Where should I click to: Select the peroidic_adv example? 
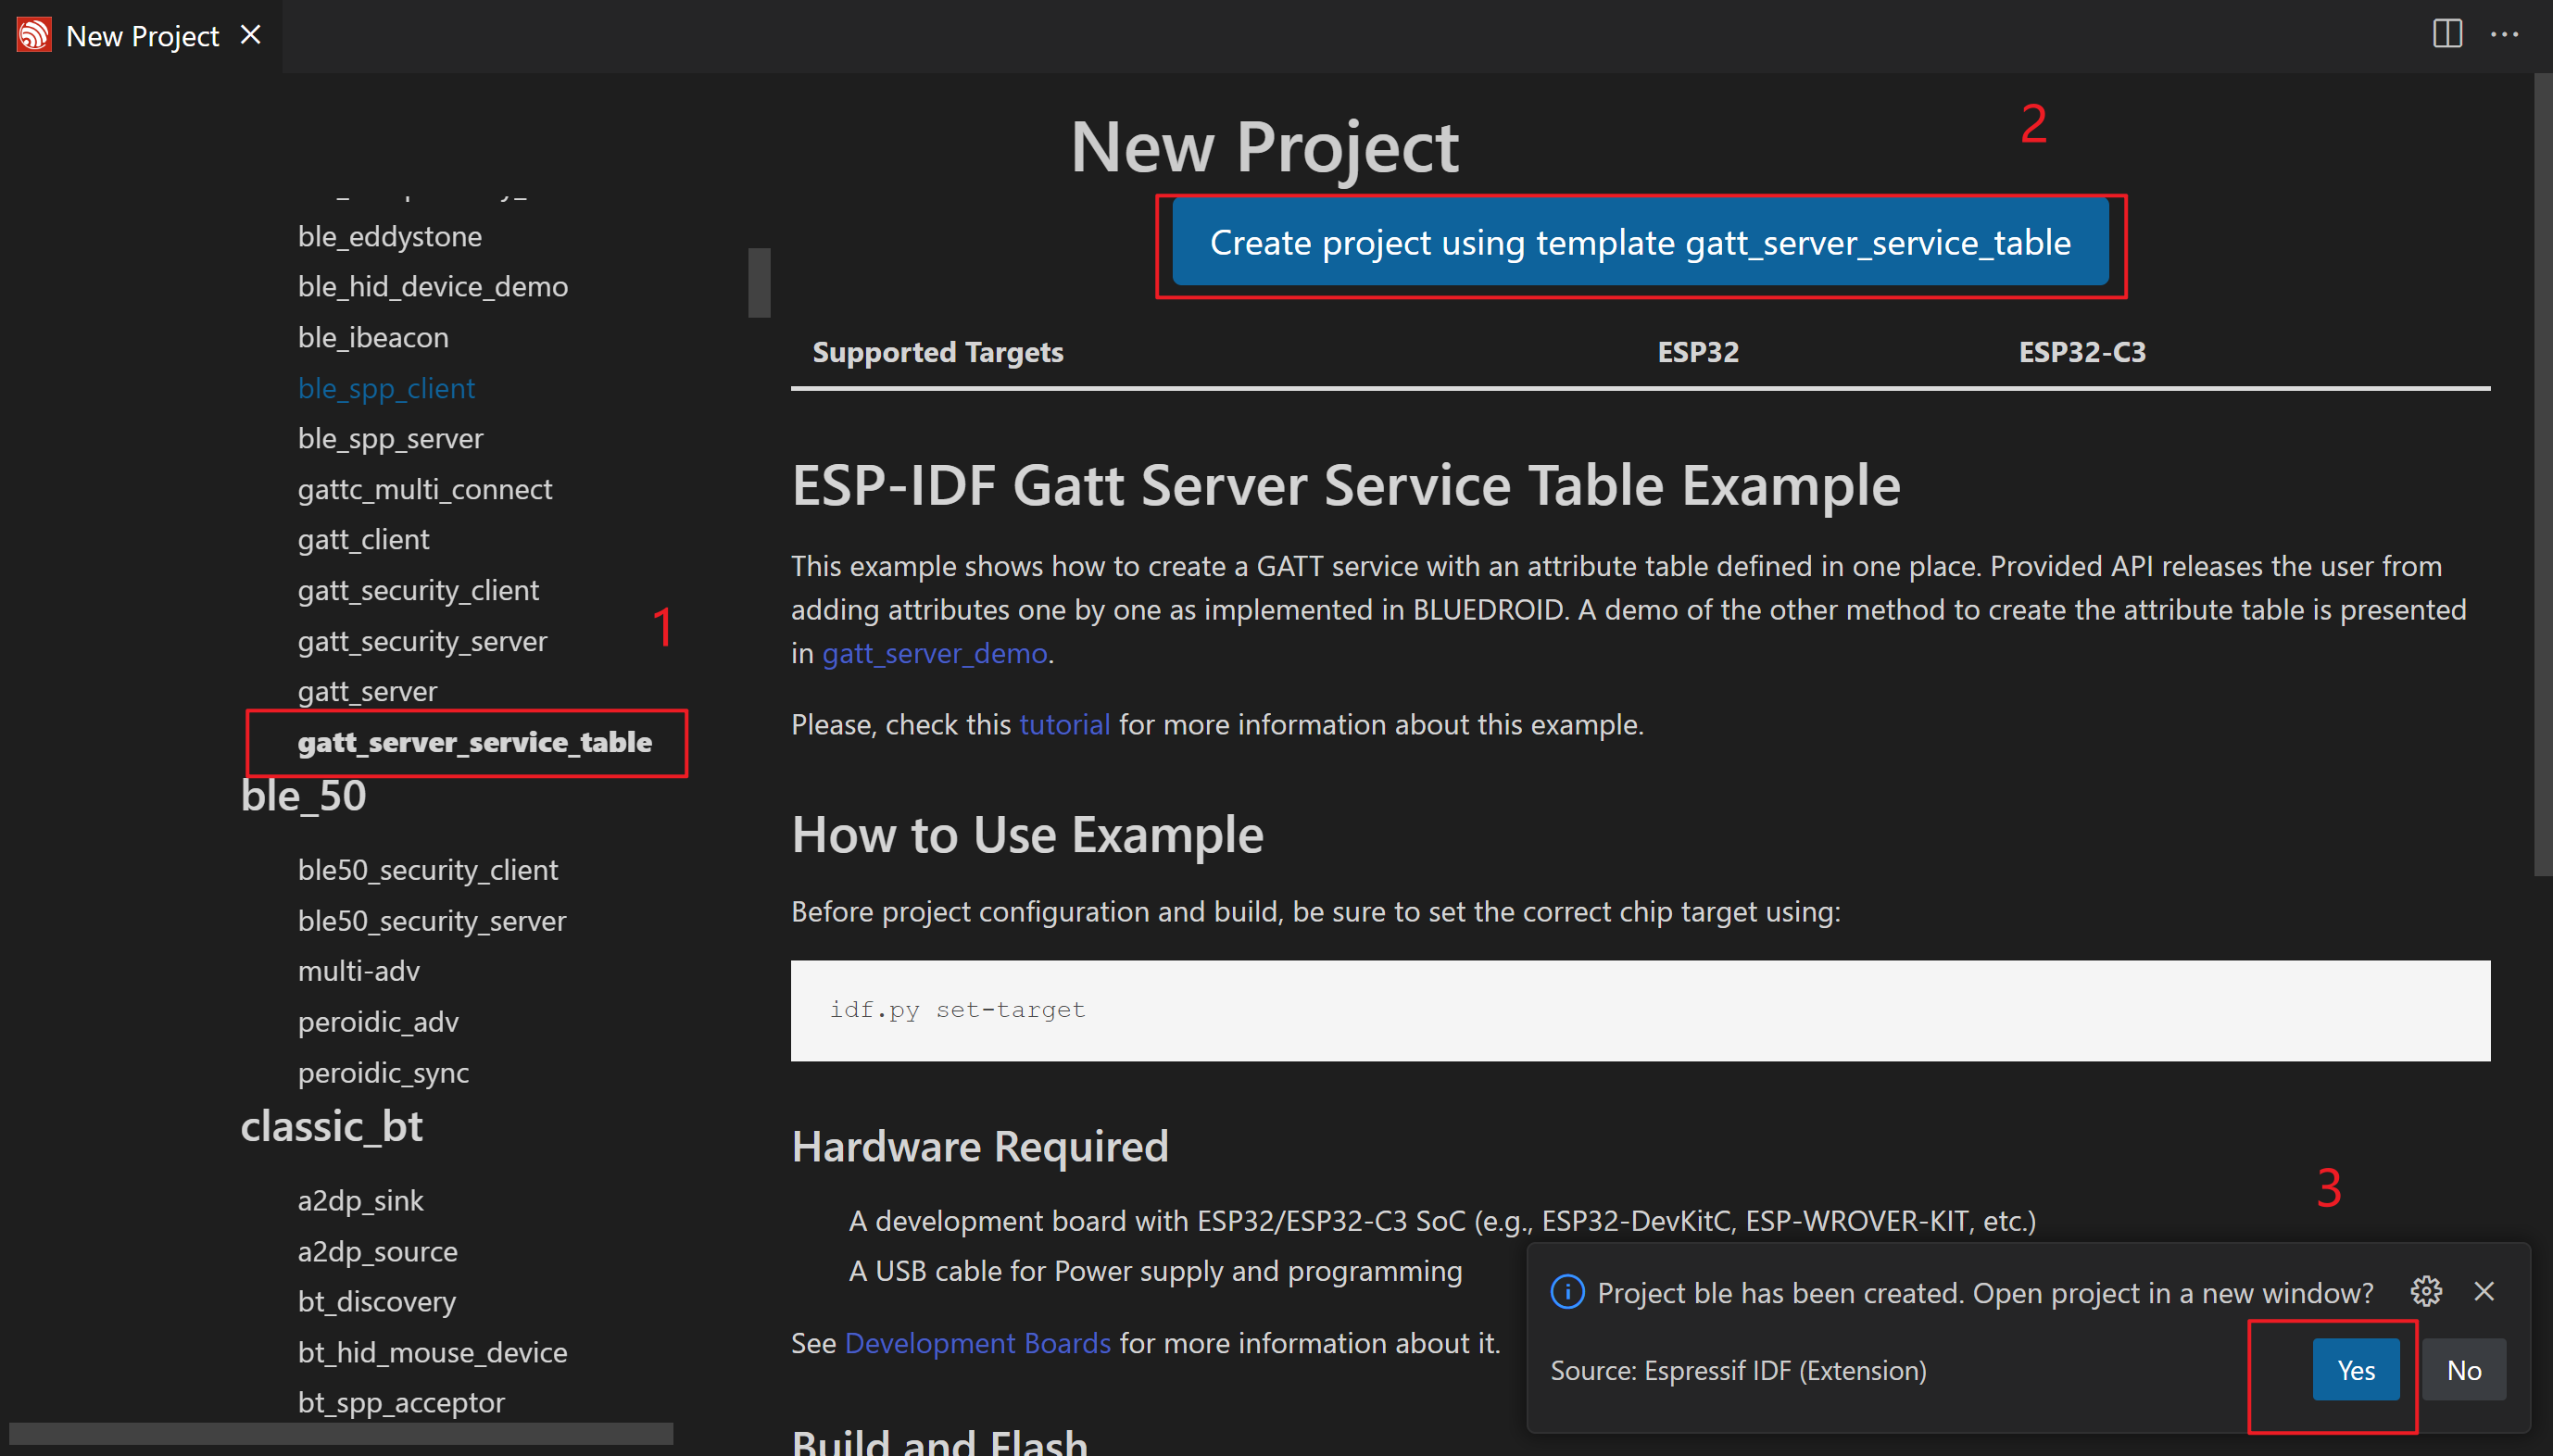(378, 1023)
